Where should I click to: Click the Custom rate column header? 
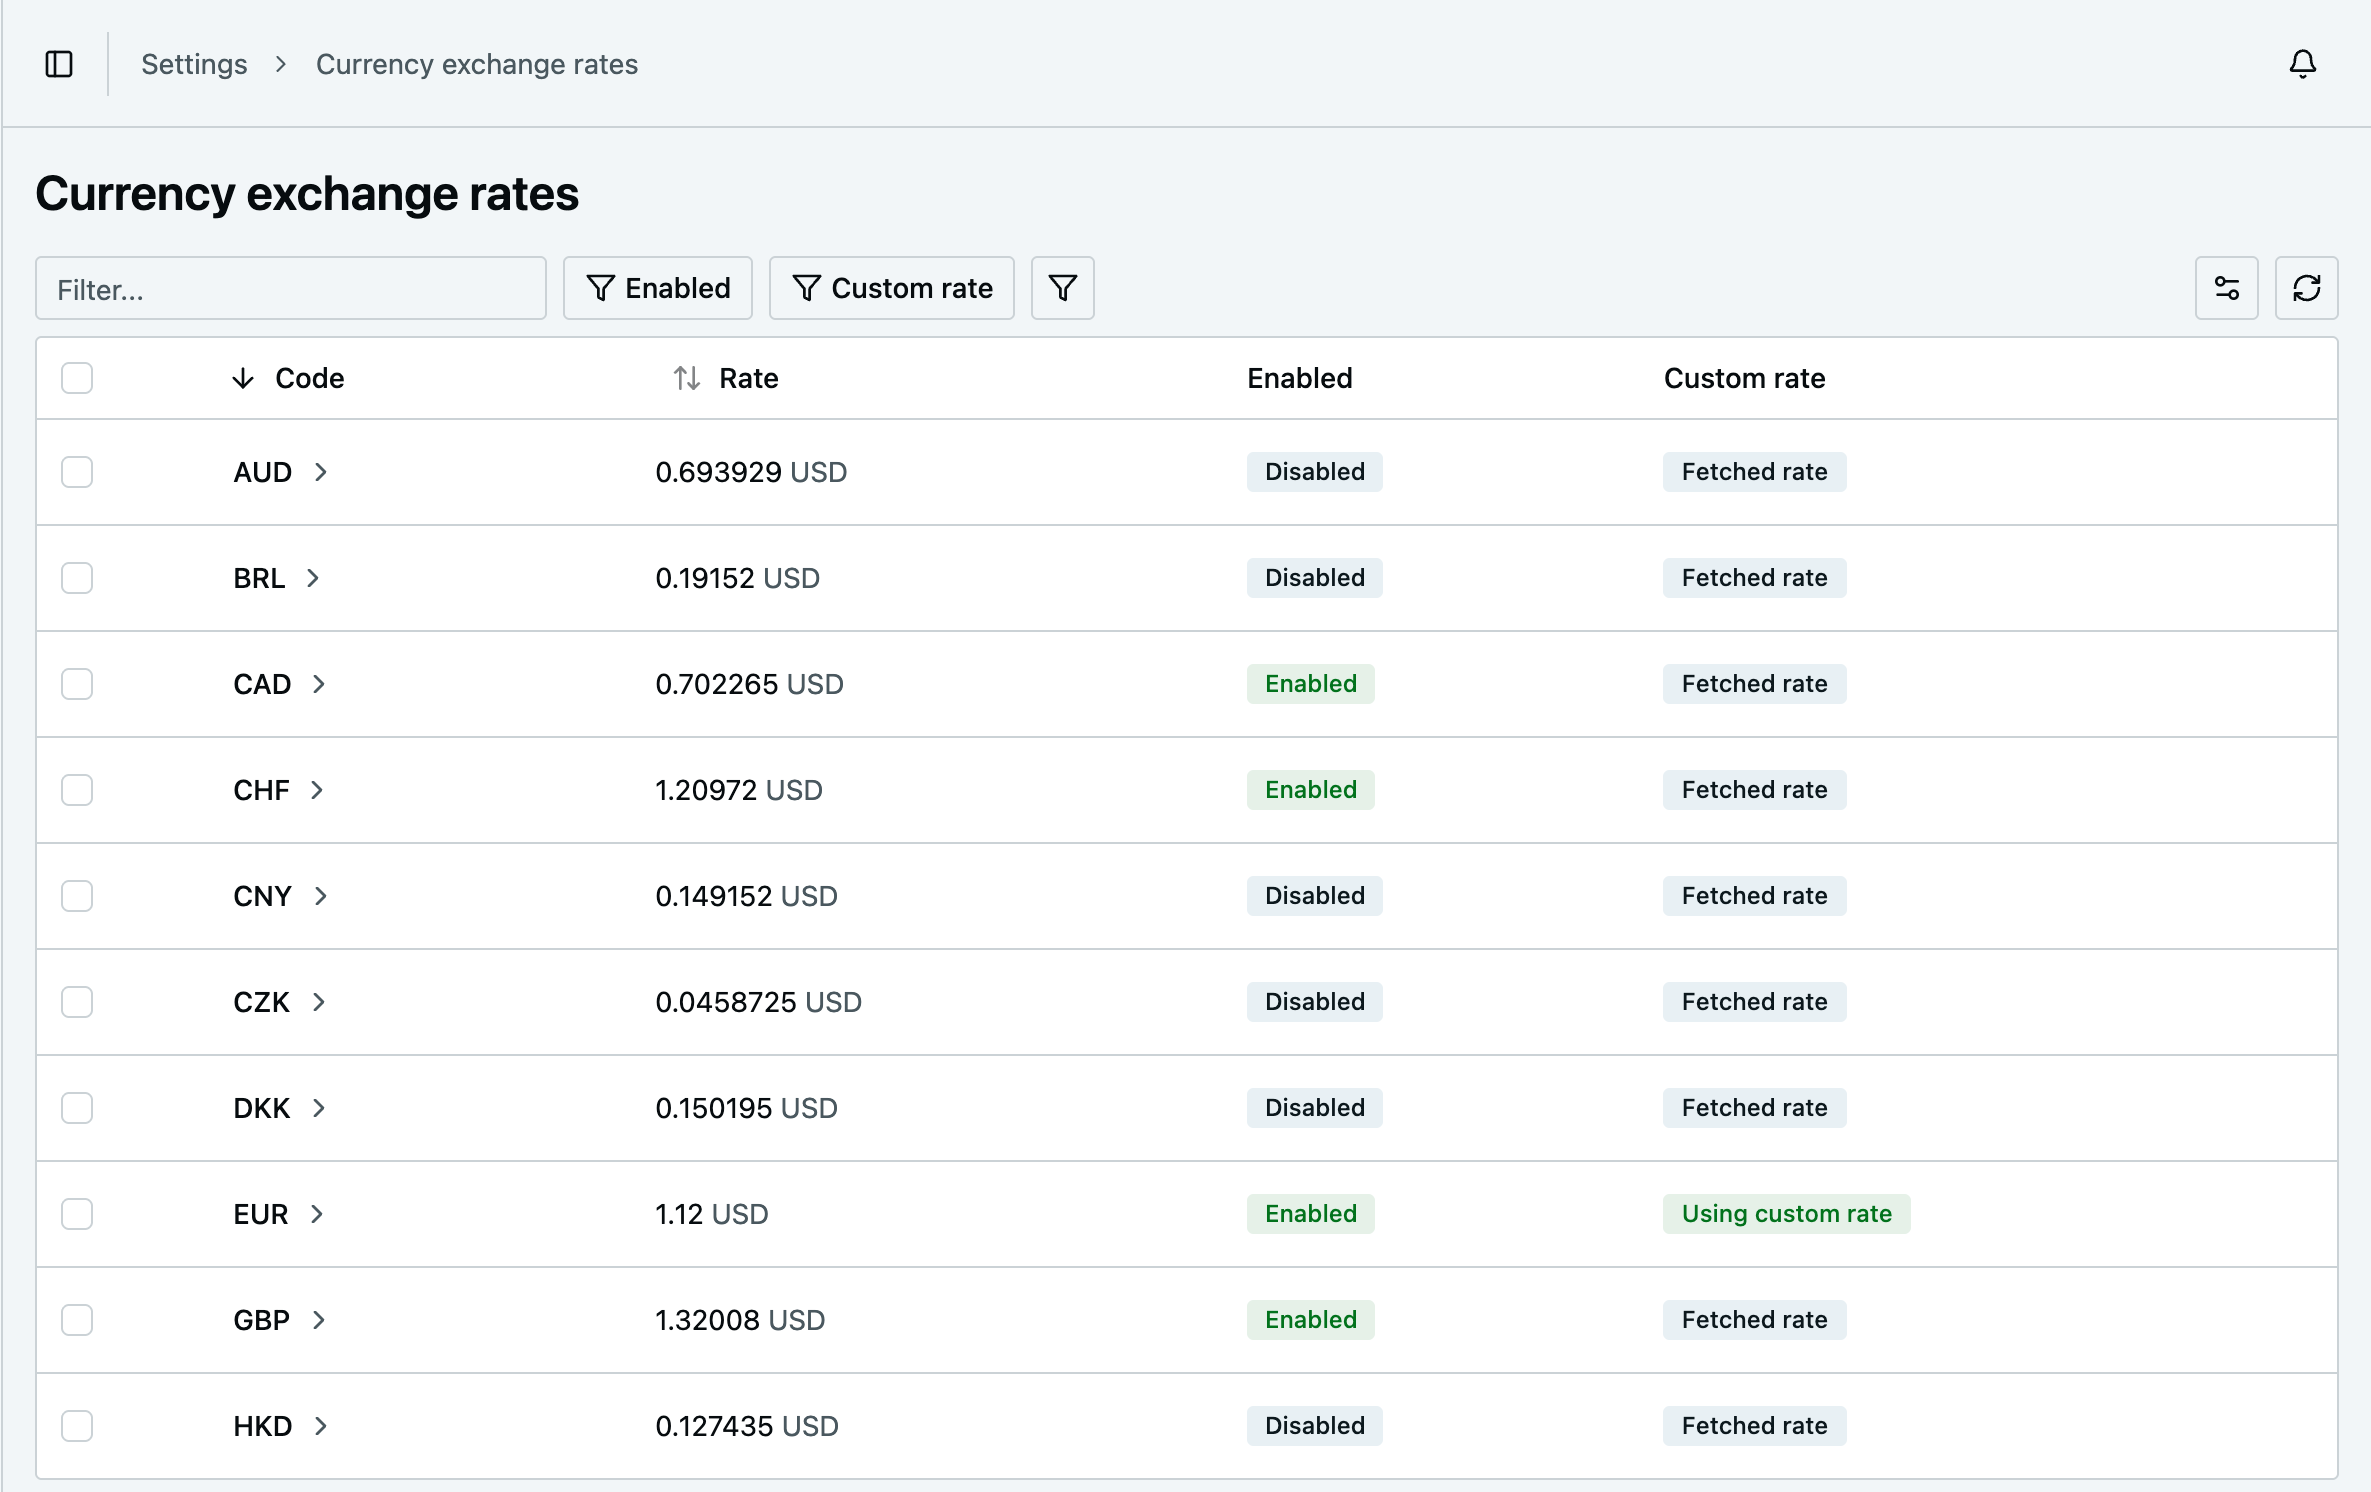(1744, 378)
